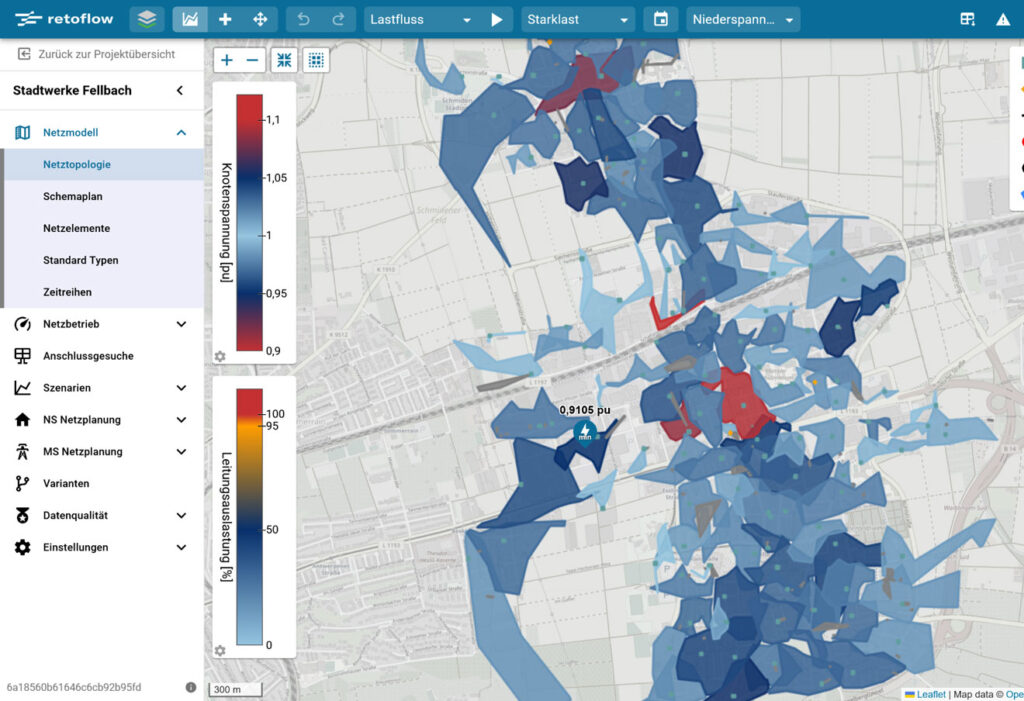Viewport: 1024px width, 701px height.
Task: Click the Einstellungen gear icon
Action: [22, 547]
